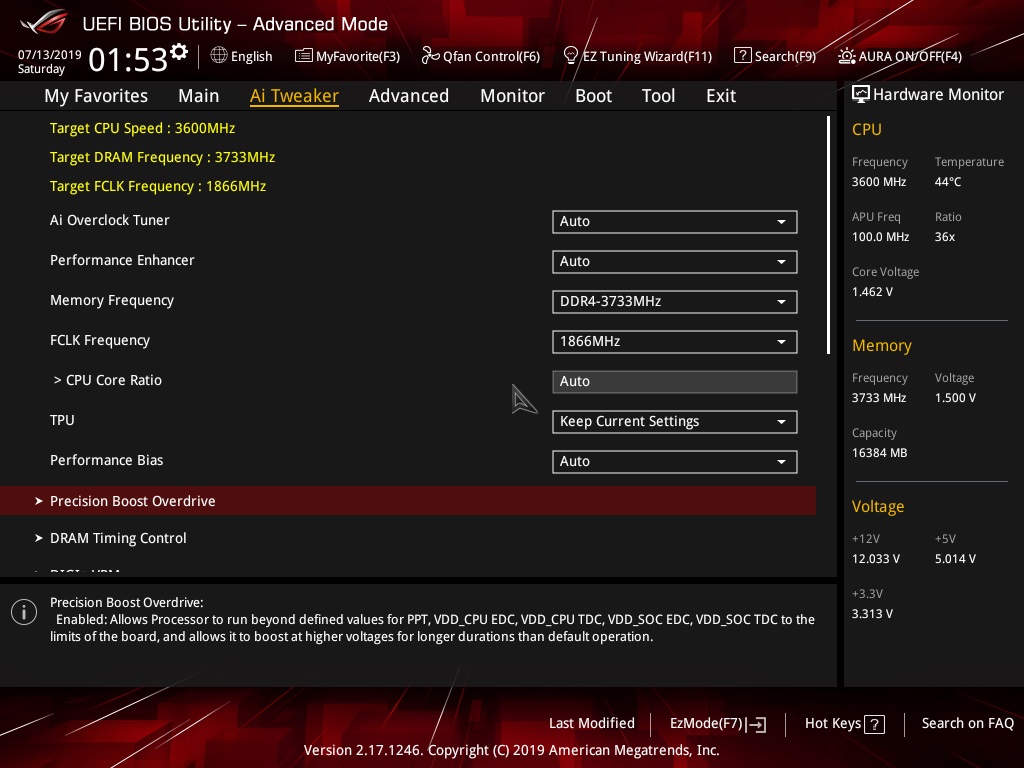1024x768 pixels.
Task: Open MyFavorite(F3) menu
Action: click(x=347, y=56)
